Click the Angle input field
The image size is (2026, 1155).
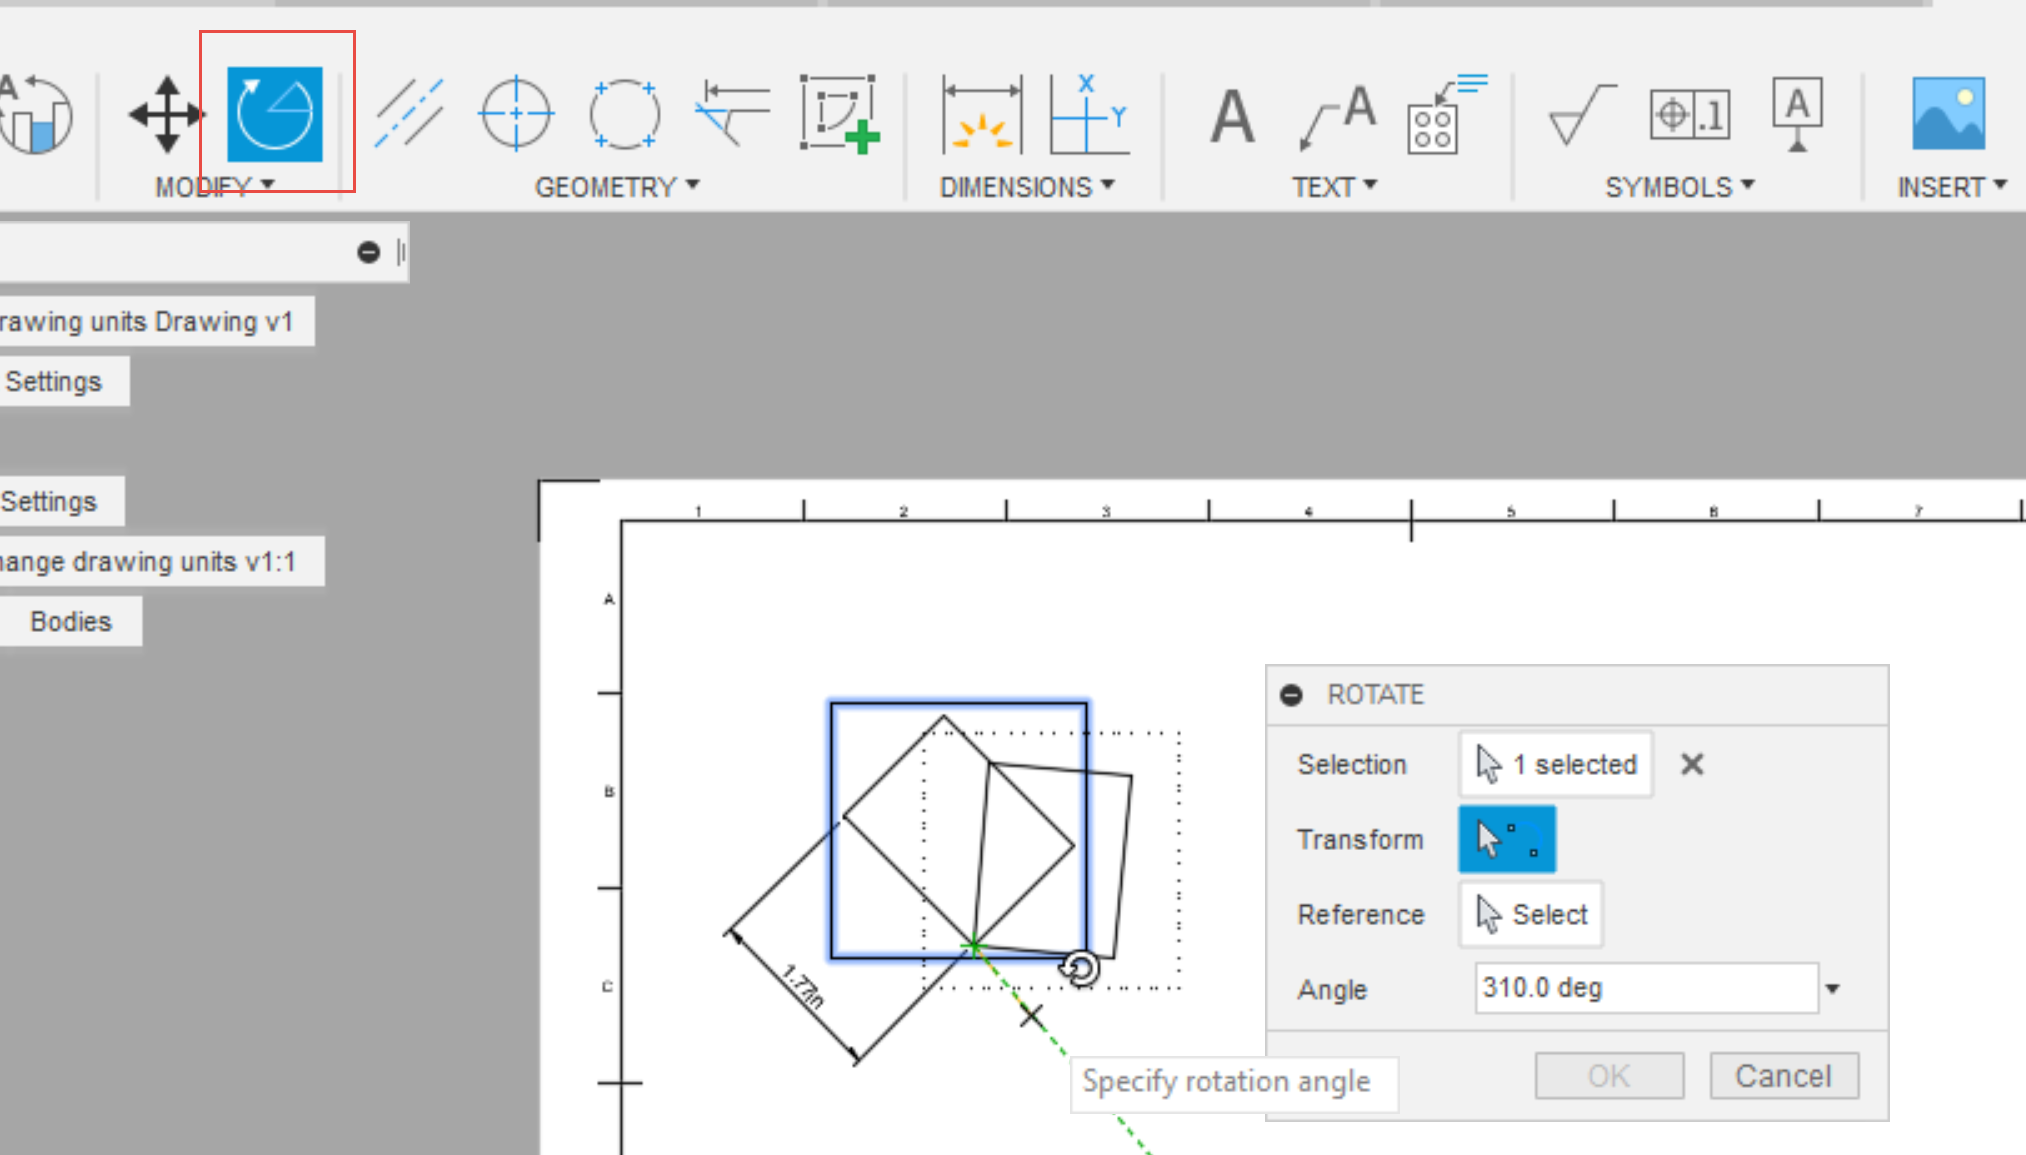(1645, 988)
